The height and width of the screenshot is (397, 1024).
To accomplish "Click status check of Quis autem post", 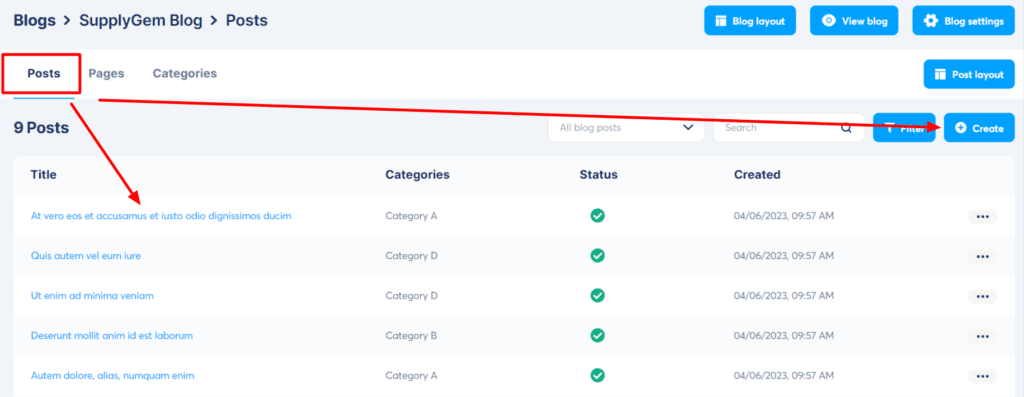I will click(x=597, y=255).
